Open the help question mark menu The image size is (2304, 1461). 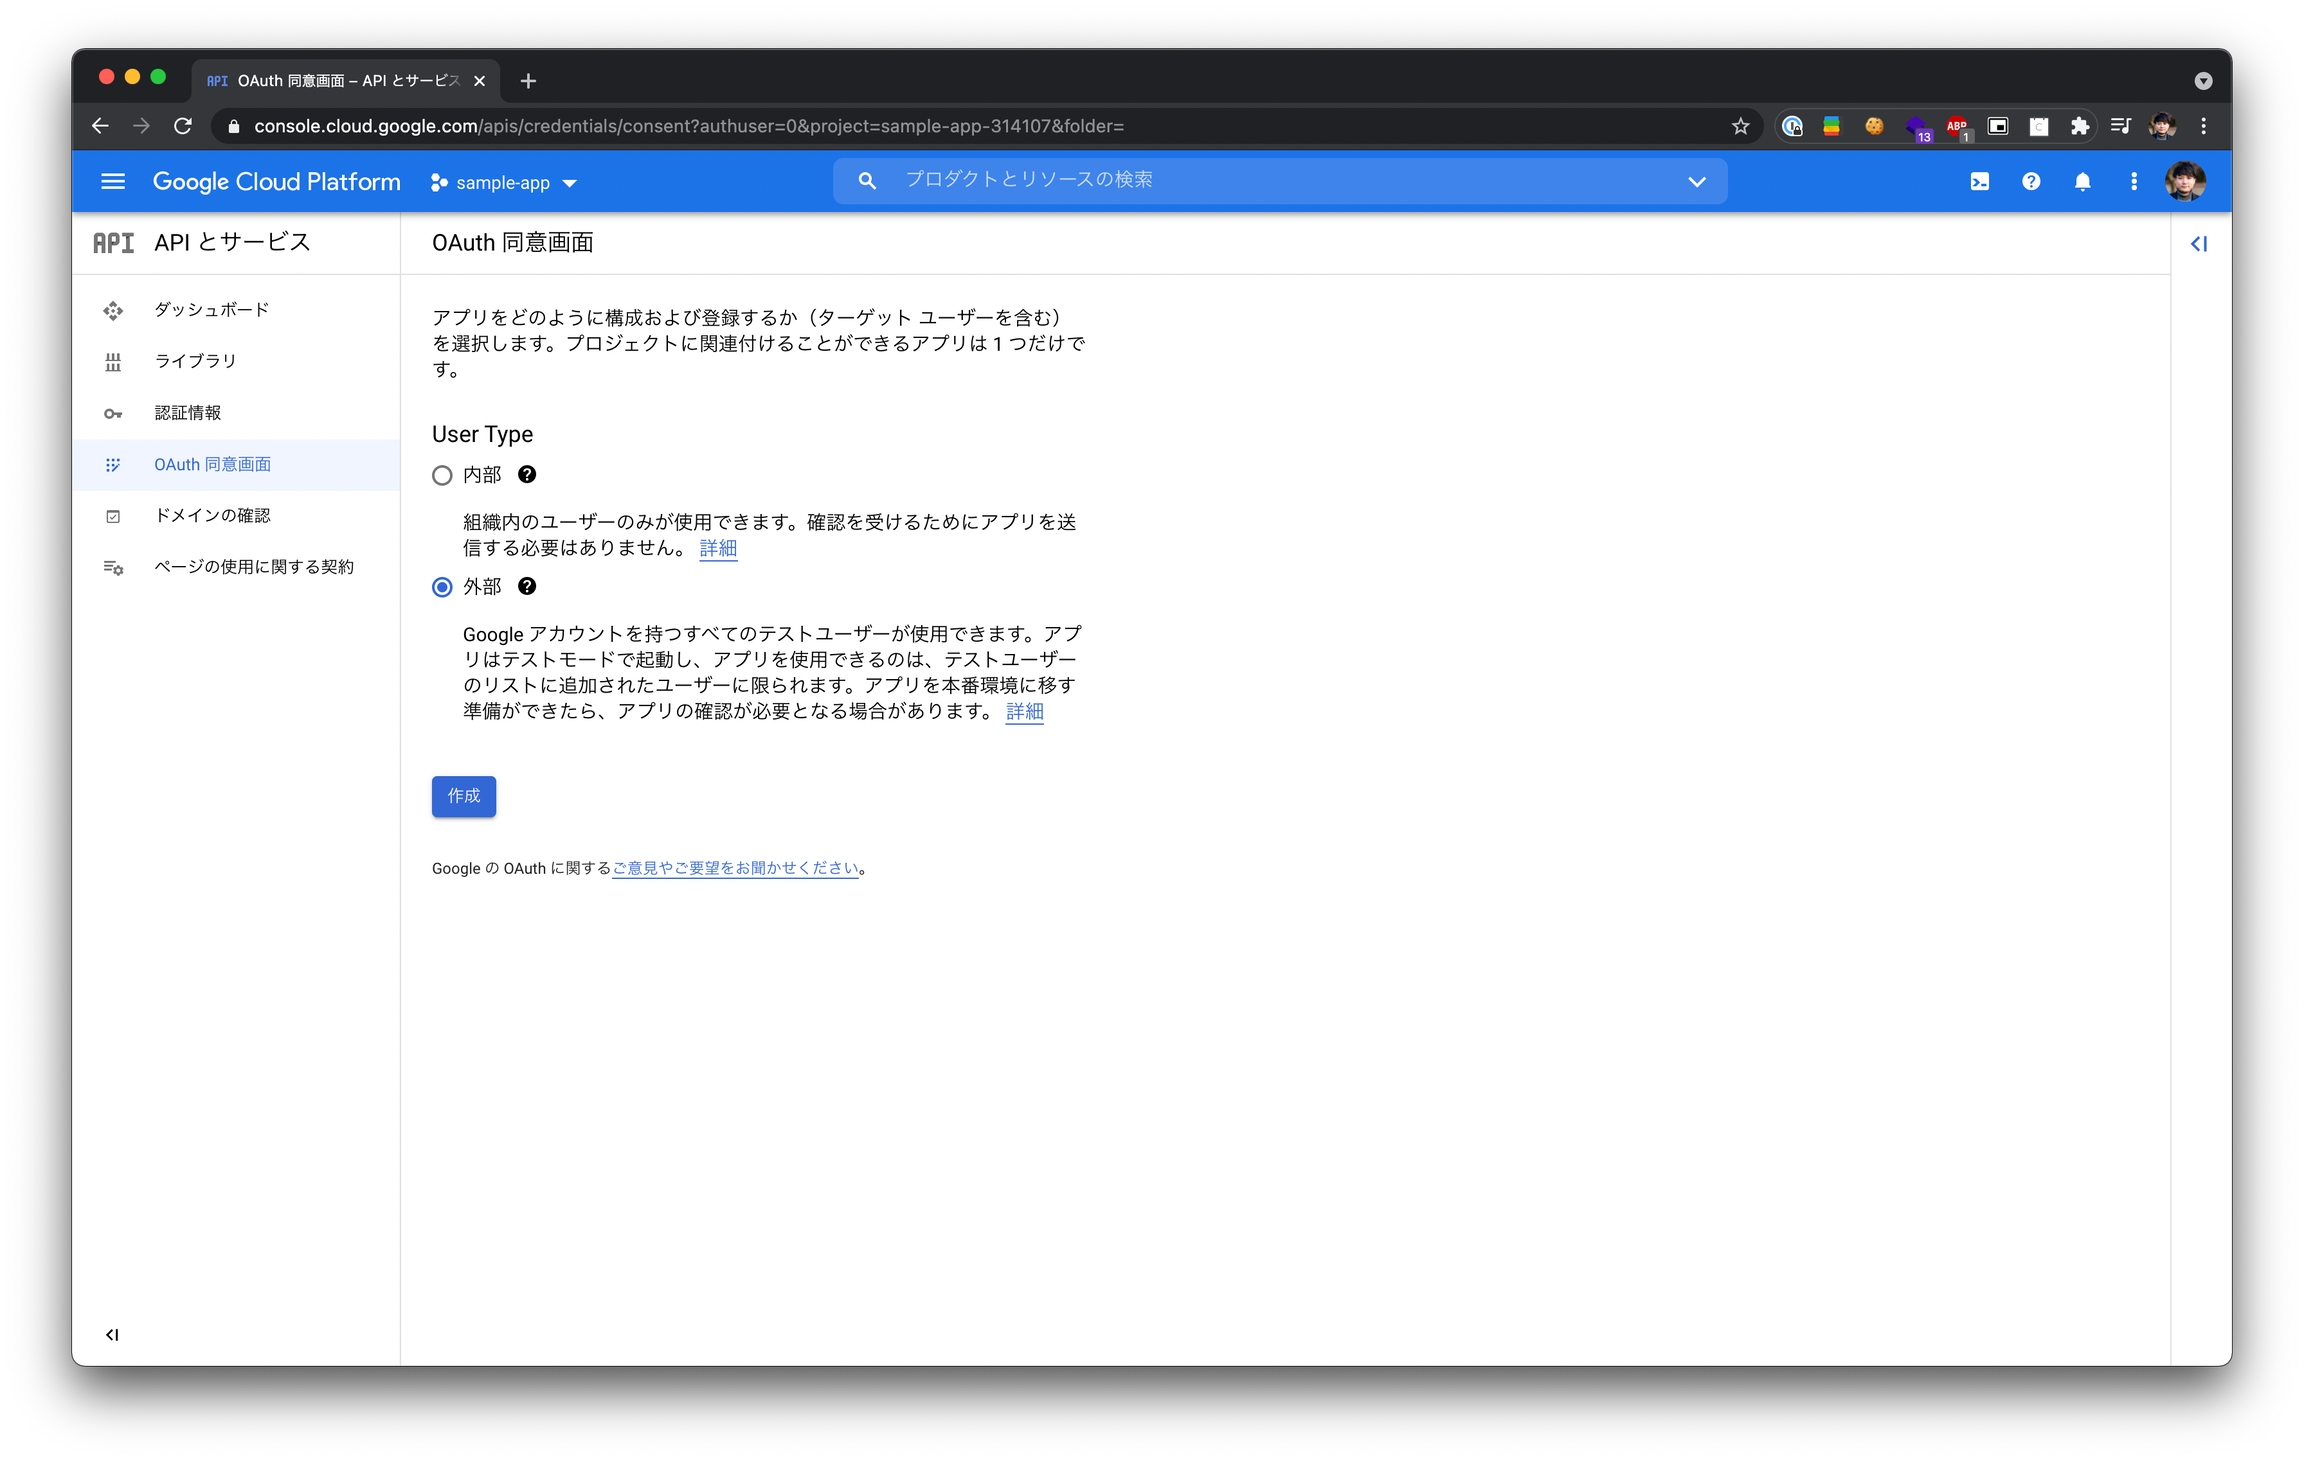(2030, 182)
